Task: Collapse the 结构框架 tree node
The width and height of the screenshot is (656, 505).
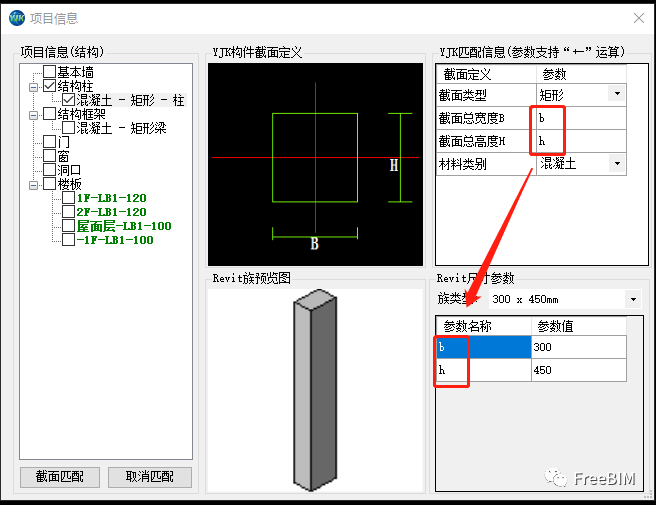Action: point(34,114)
